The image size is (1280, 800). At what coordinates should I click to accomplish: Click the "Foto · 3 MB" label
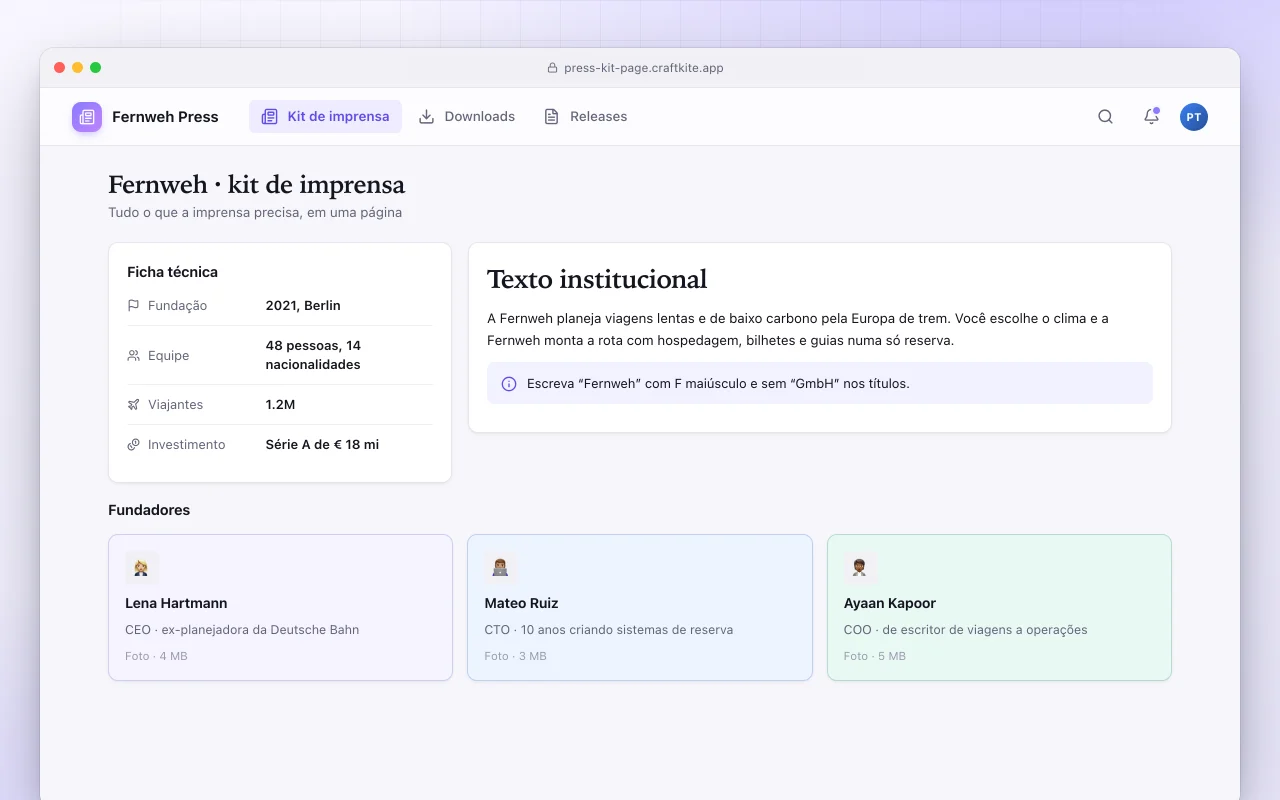(515, 656)
